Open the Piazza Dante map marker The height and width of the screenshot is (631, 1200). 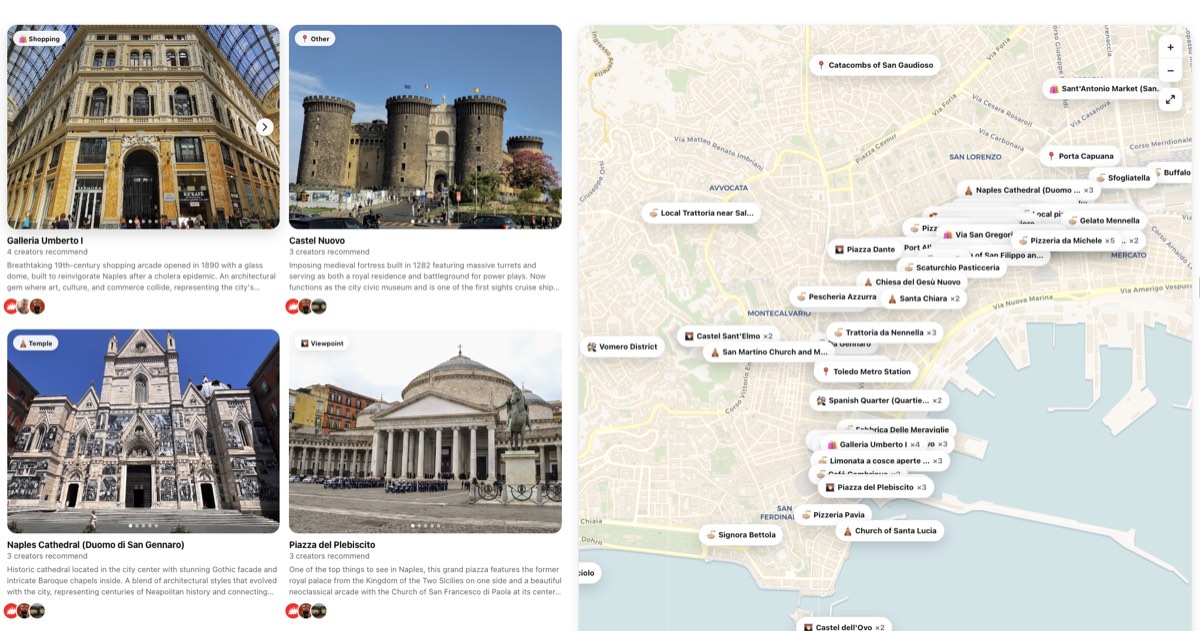(864, 250)
